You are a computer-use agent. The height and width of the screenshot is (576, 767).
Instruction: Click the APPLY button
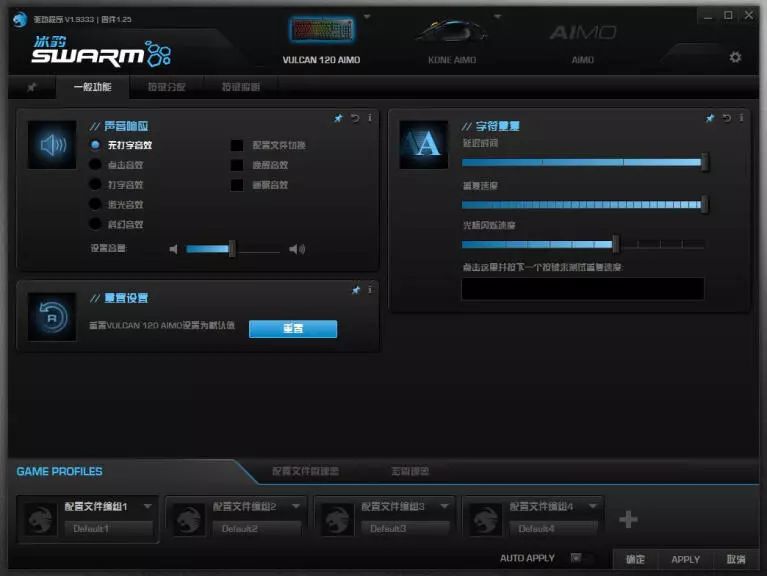pyautogui.click(x=685, y=559)
